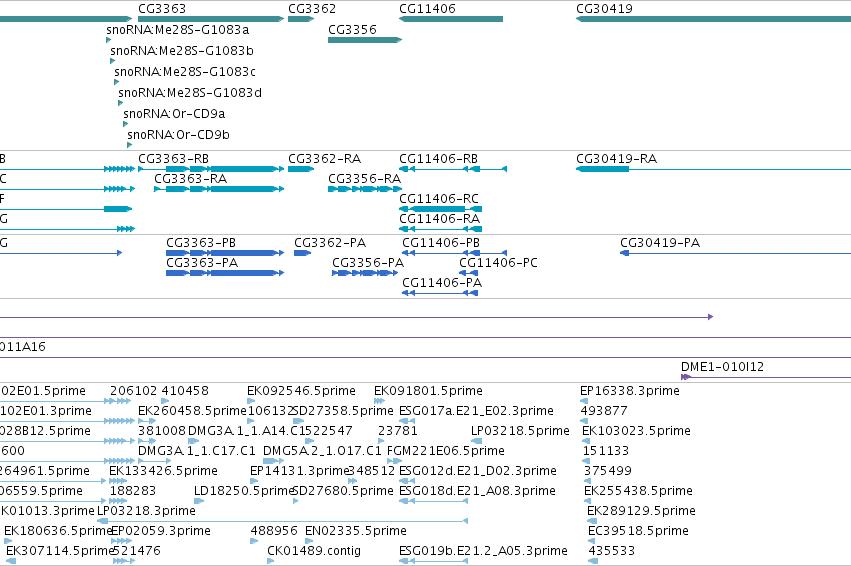Click the DME1-010I12 clone label
The image size is (851, 566).
722,366
